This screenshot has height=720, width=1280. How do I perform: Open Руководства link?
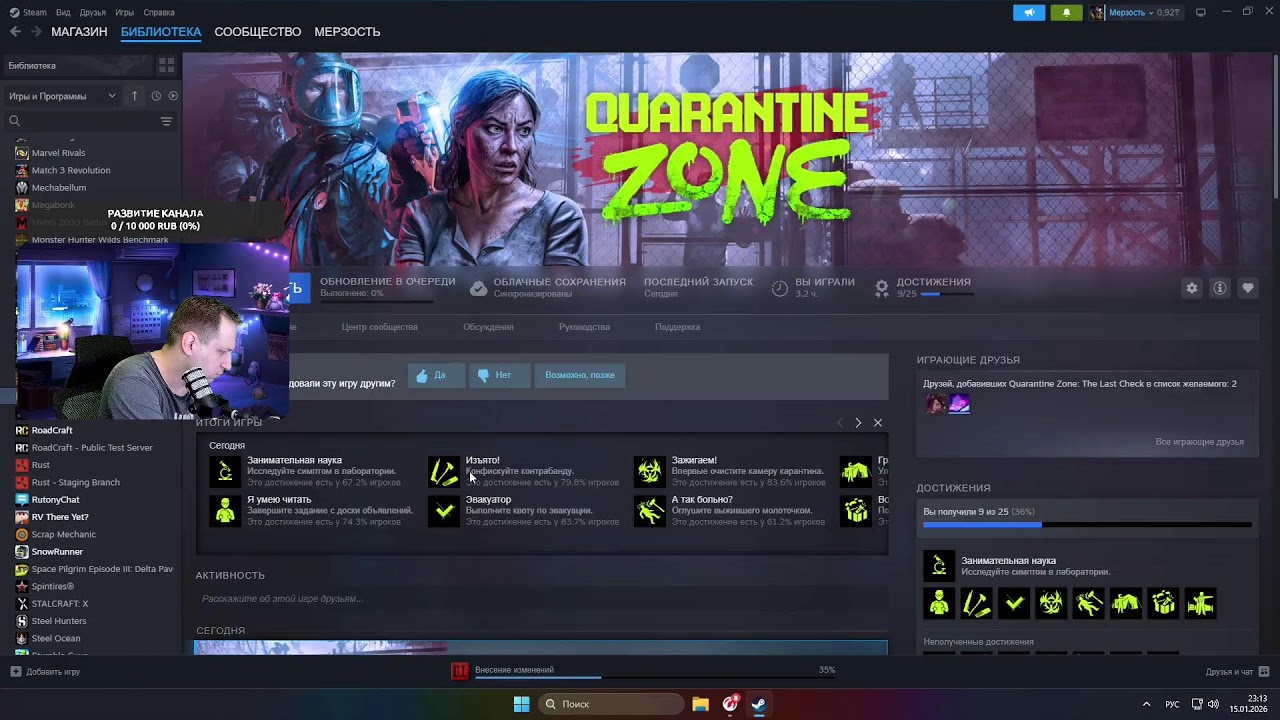[584, 327]
